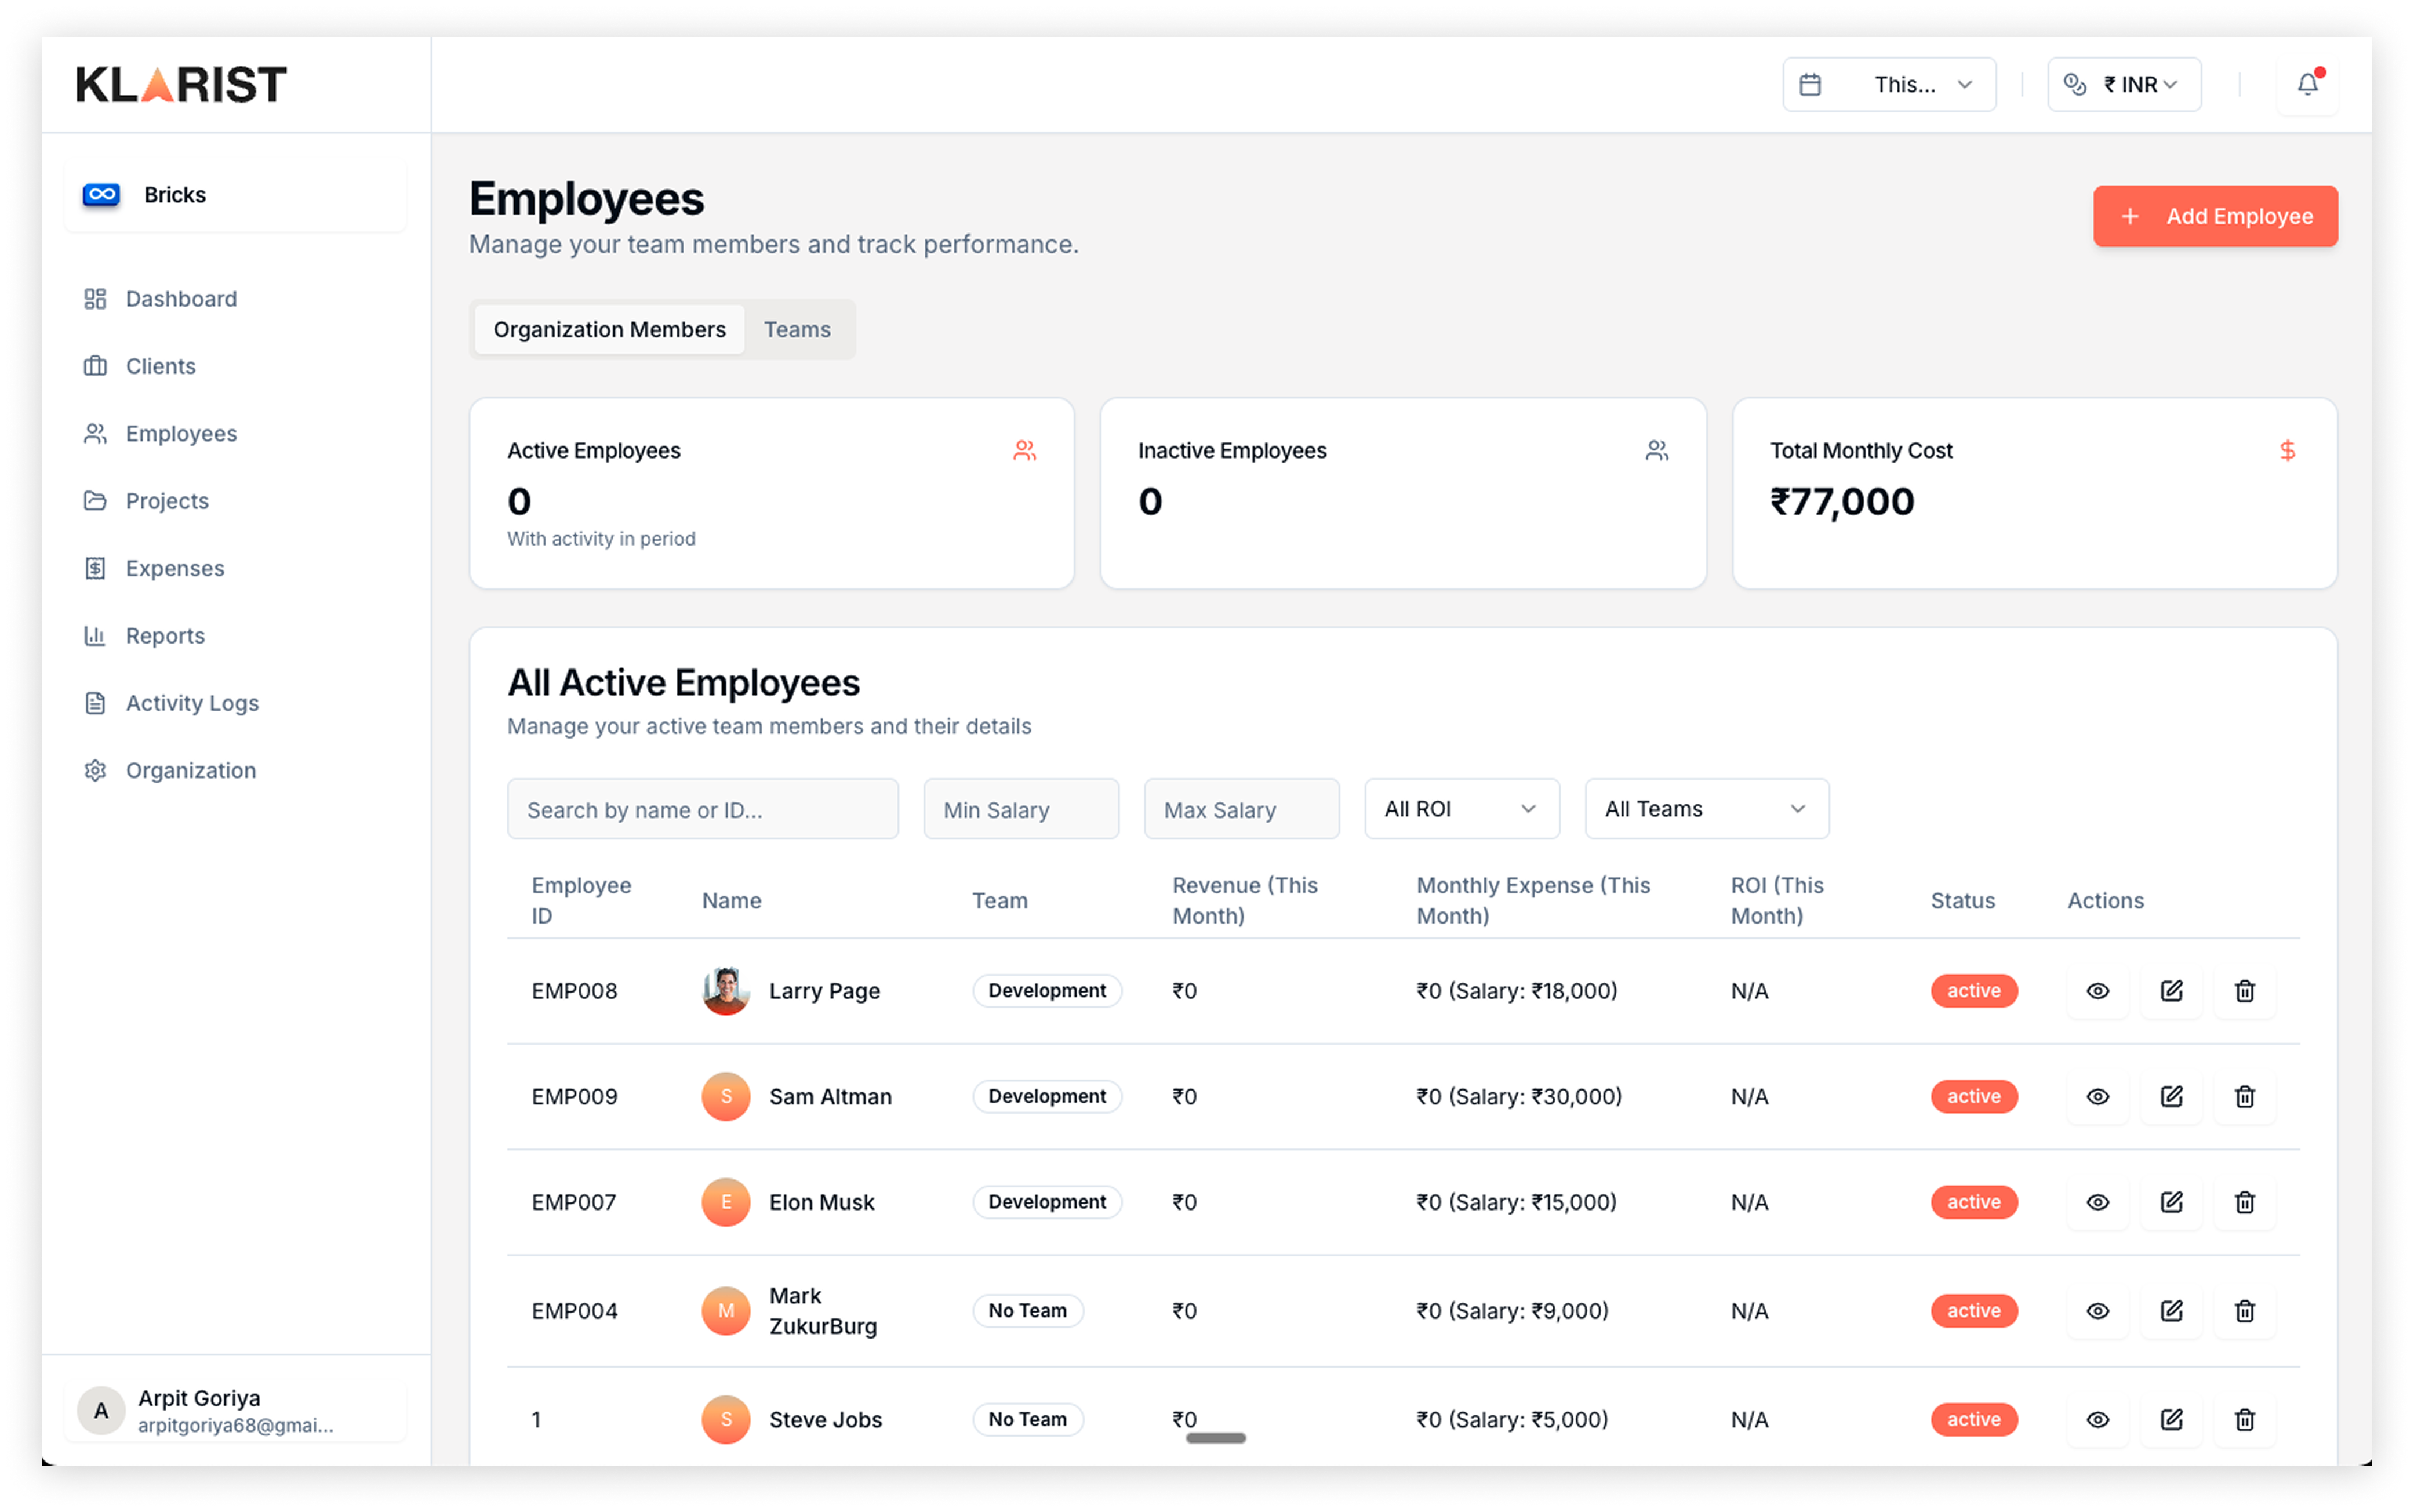Expand the All Teams filter dropdown

coord(1706,809)
